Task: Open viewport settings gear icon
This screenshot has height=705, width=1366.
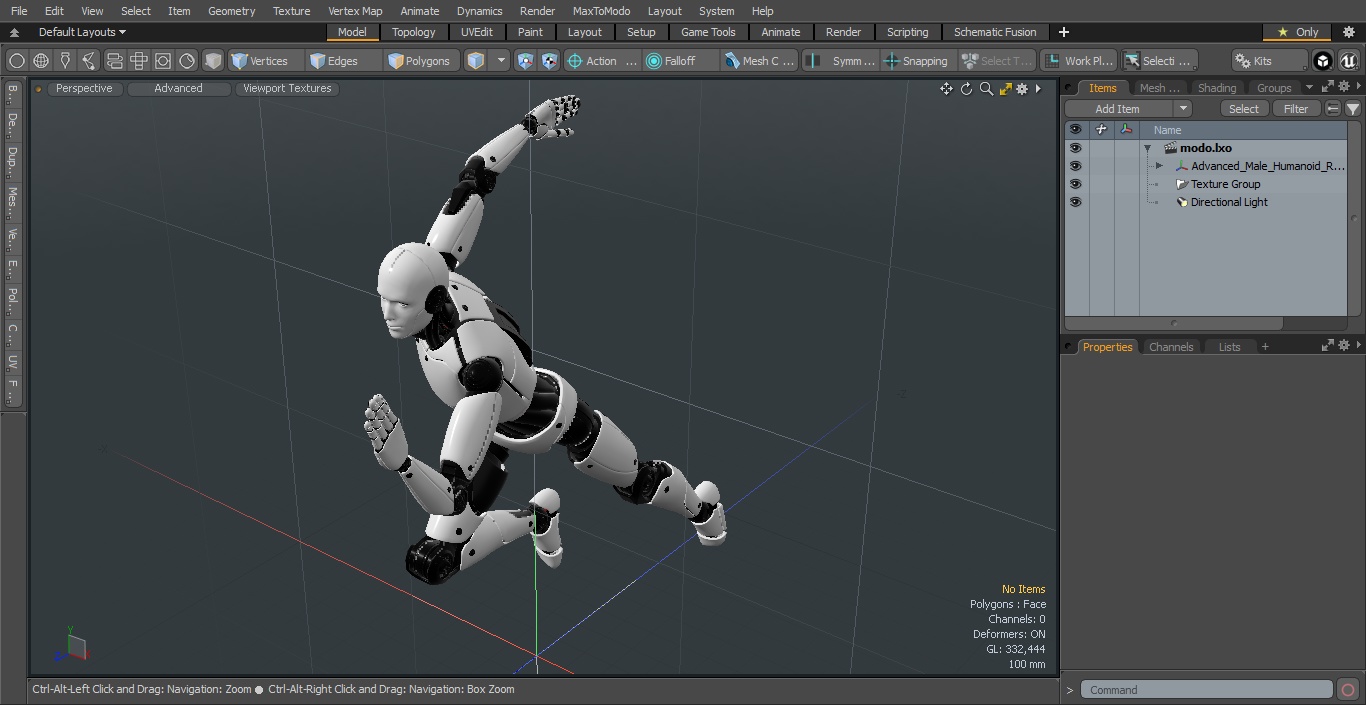Action: [1022, 89]
